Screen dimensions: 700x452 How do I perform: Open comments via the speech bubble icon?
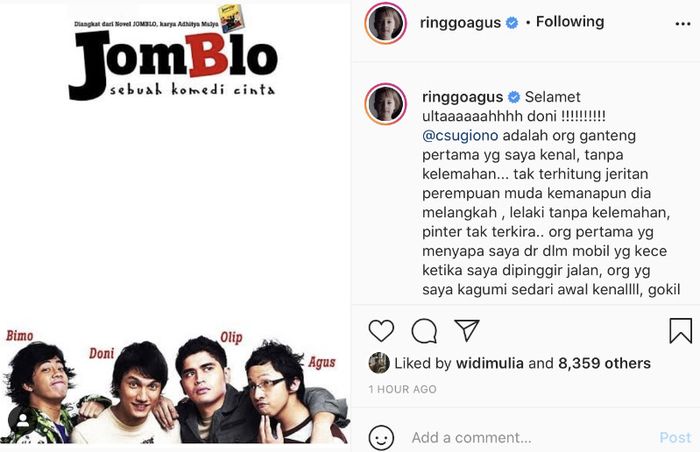pyautogui.click(x=424, y=331)
